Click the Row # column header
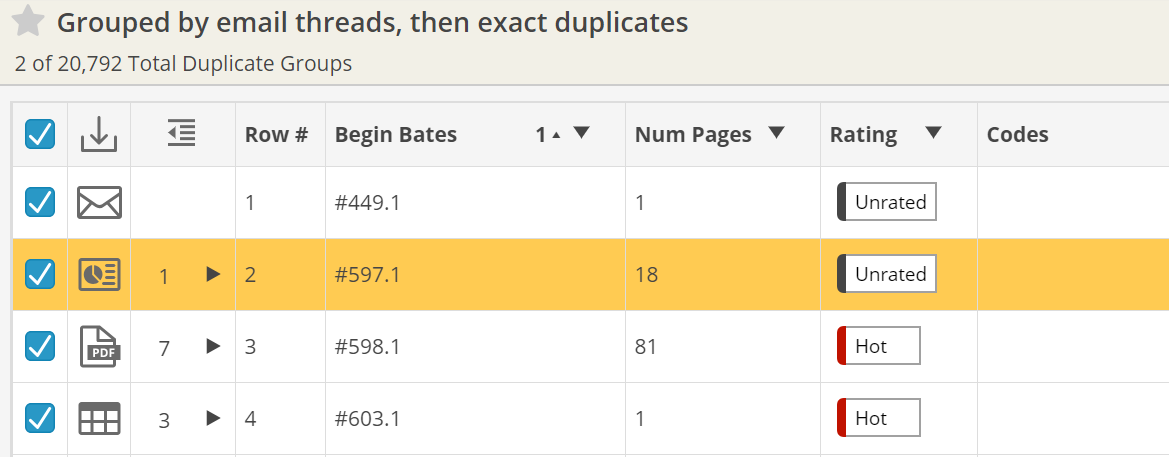The height and width of the screenshot is (457, 1169). [x=277, y=135]
